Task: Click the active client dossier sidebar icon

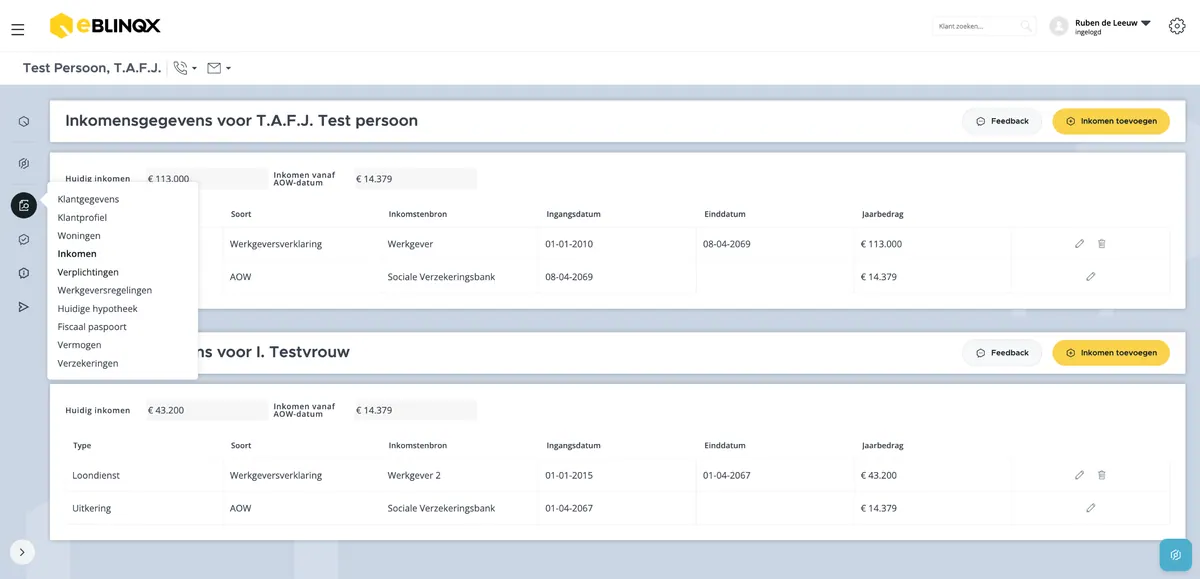Action: 24,205
